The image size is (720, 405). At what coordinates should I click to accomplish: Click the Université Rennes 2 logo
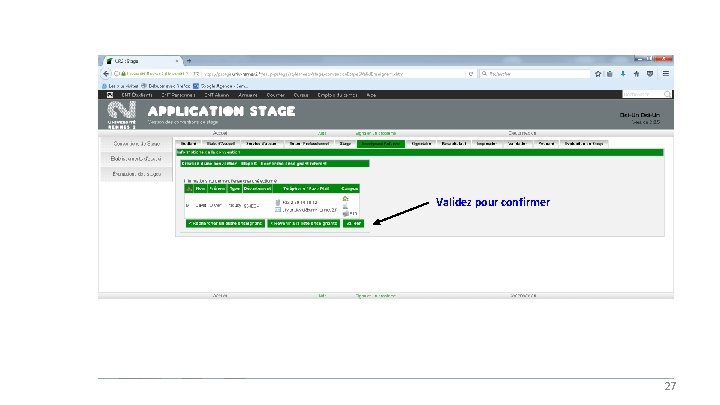coord(121,115)
